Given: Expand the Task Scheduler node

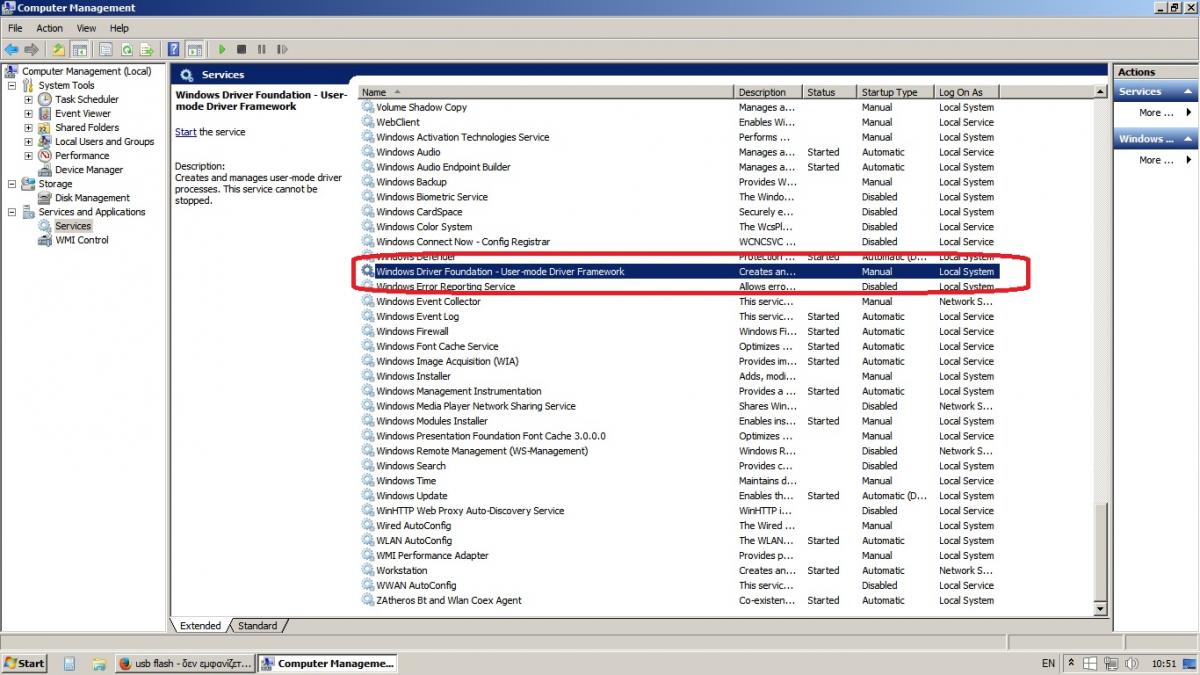Looking at the screenshot, I should [x=29, y=99].
